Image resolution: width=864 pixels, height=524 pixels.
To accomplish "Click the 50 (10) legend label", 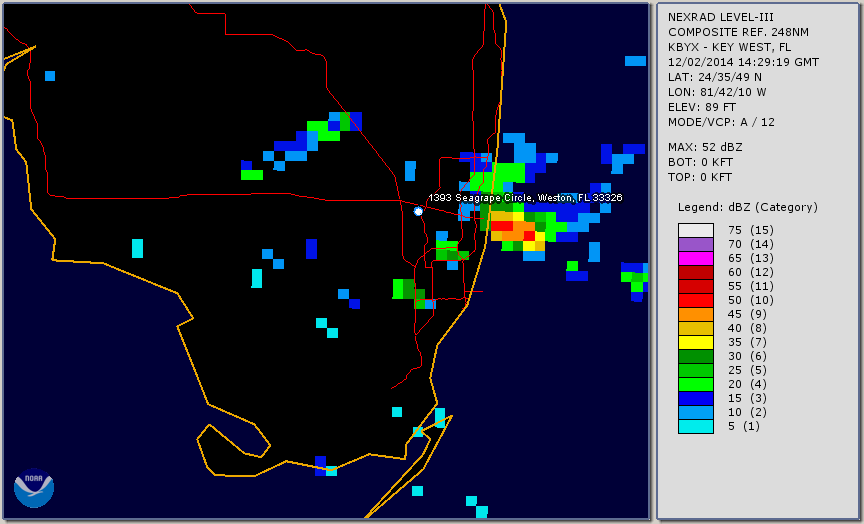I will (x=750, y=300).
